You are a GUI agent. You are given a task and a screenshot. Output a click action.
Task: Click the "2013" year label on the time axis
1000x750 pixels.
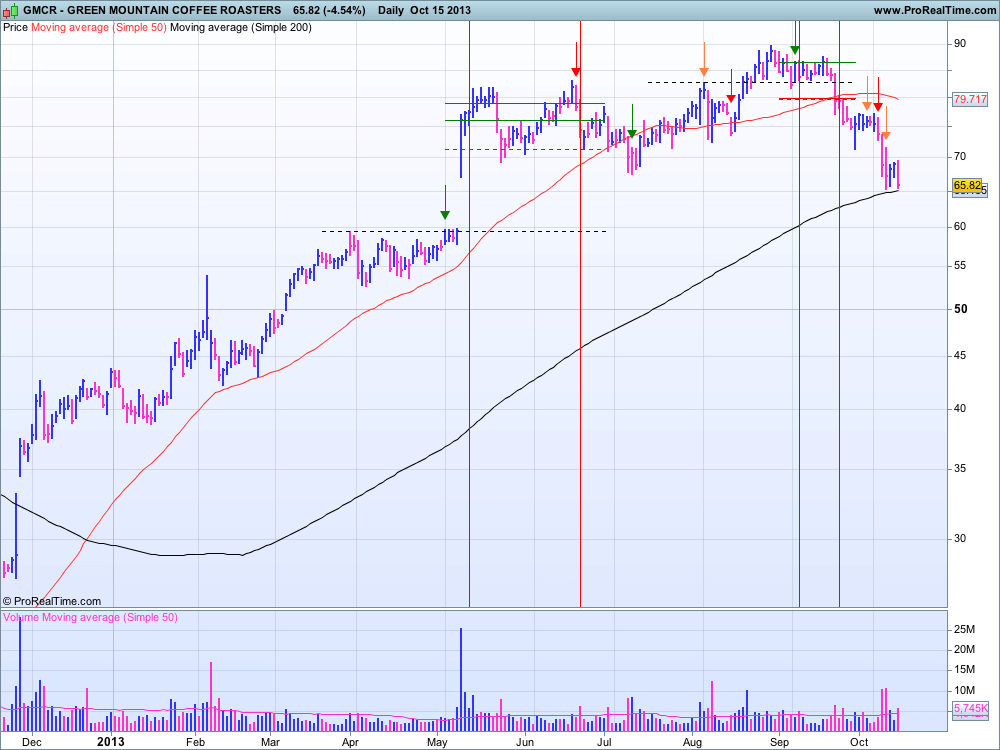pyautogui.click(x=110, y=742)
